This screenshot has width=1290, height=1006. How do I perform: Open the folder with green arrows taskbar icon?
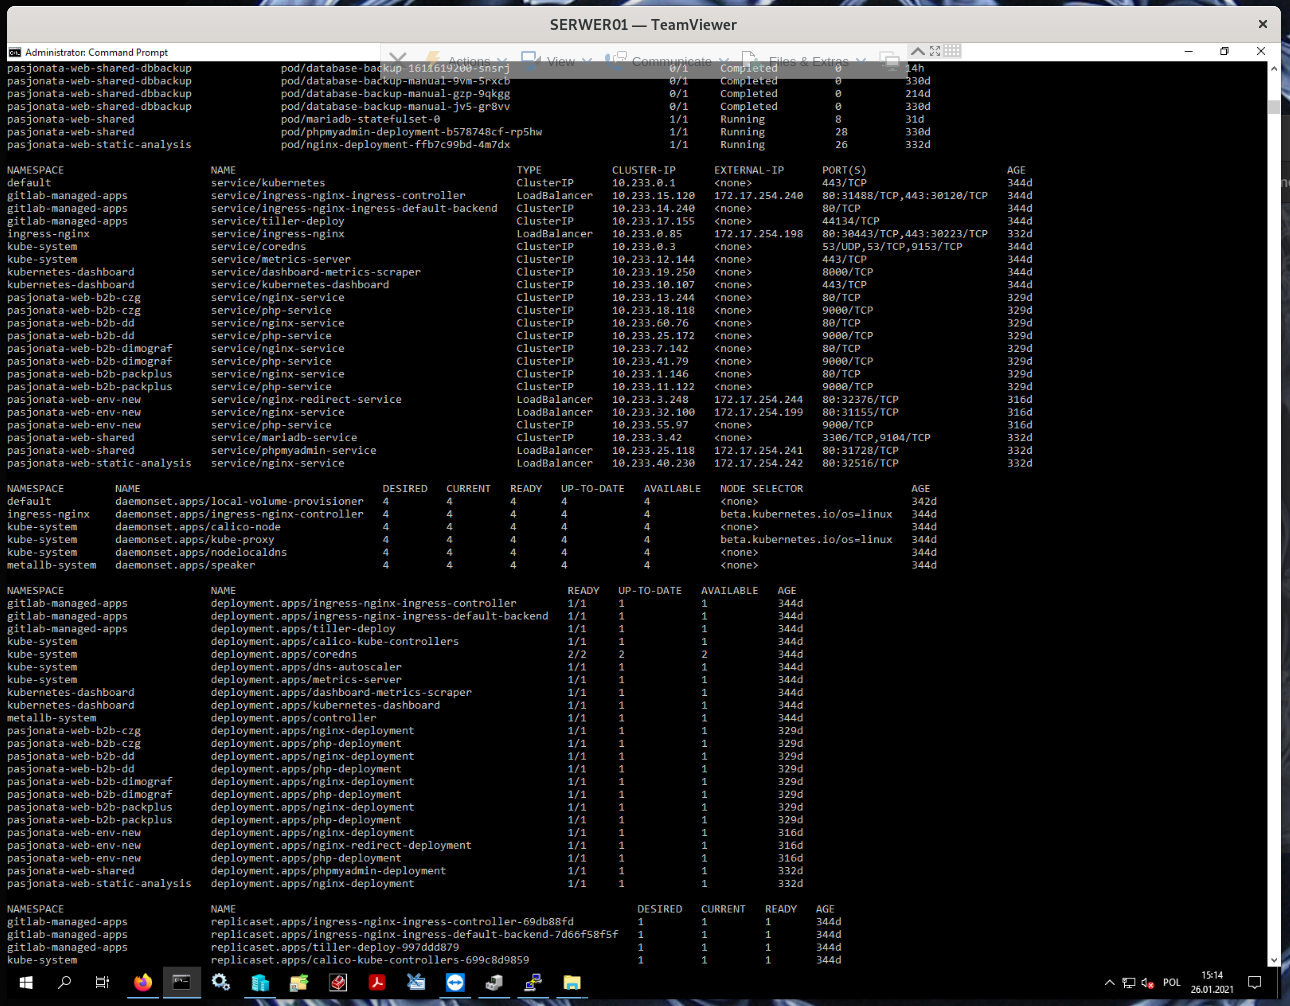click(299, 983)
